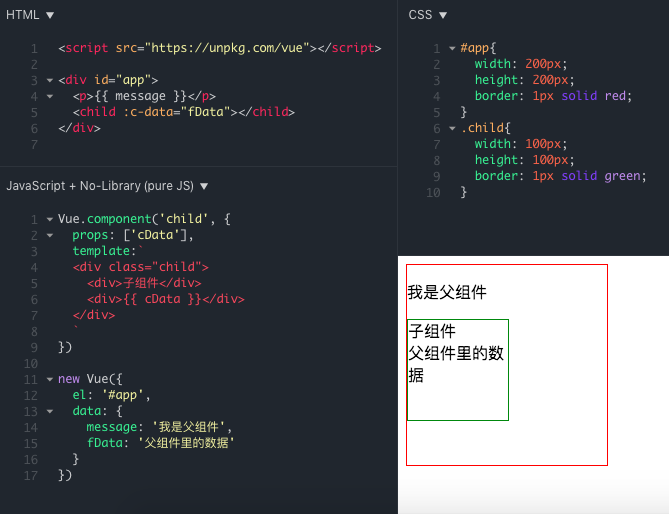
Task: Click the template: line in JavaScript
Action: (108, 251)
